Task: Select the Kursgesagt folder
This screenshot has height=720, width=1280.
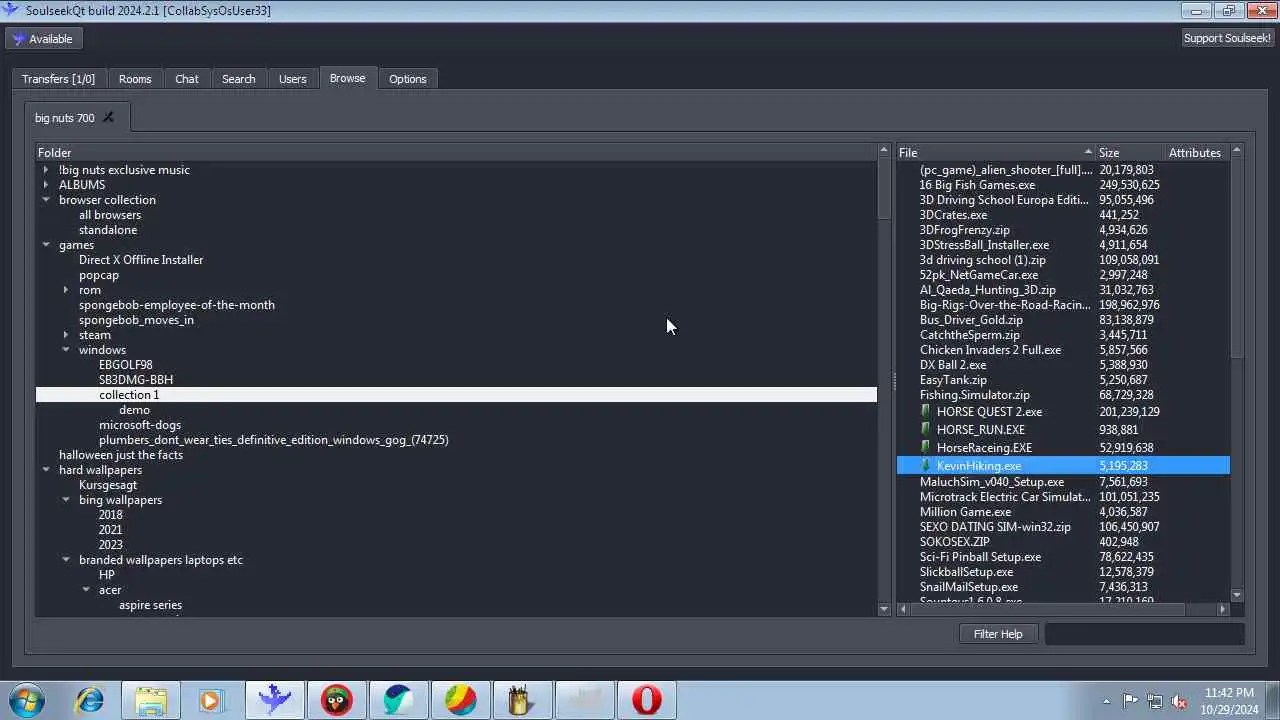Action: pos(108,485)
